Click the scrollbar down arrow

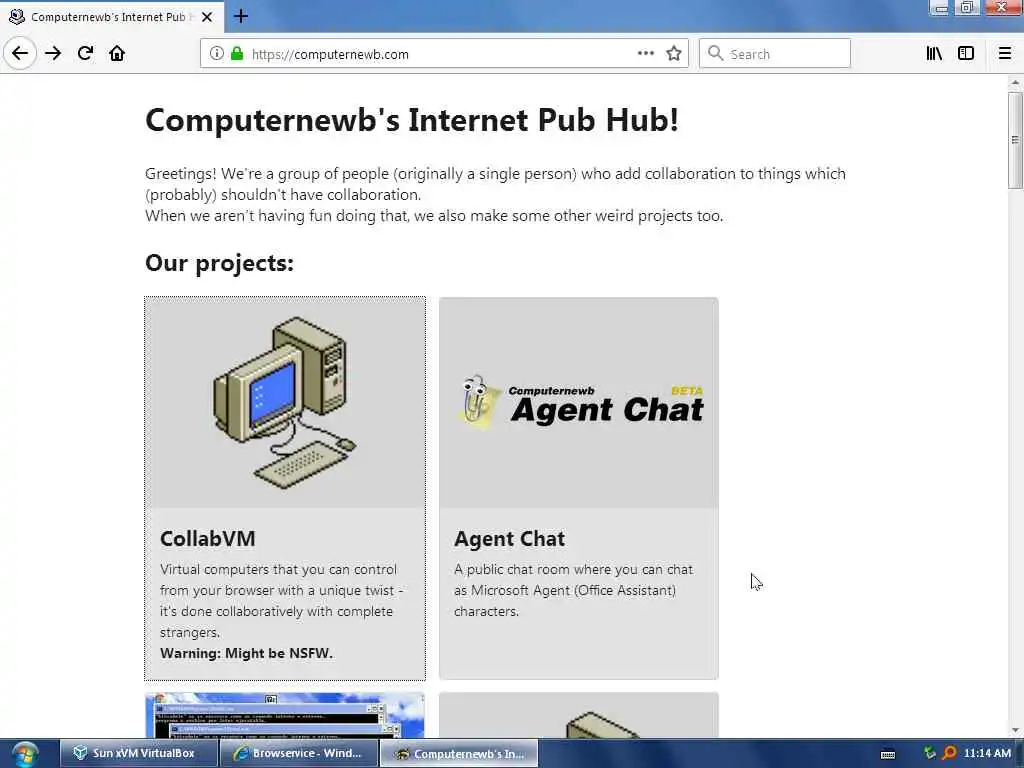pyautogui.click(x=1015, y=730)
